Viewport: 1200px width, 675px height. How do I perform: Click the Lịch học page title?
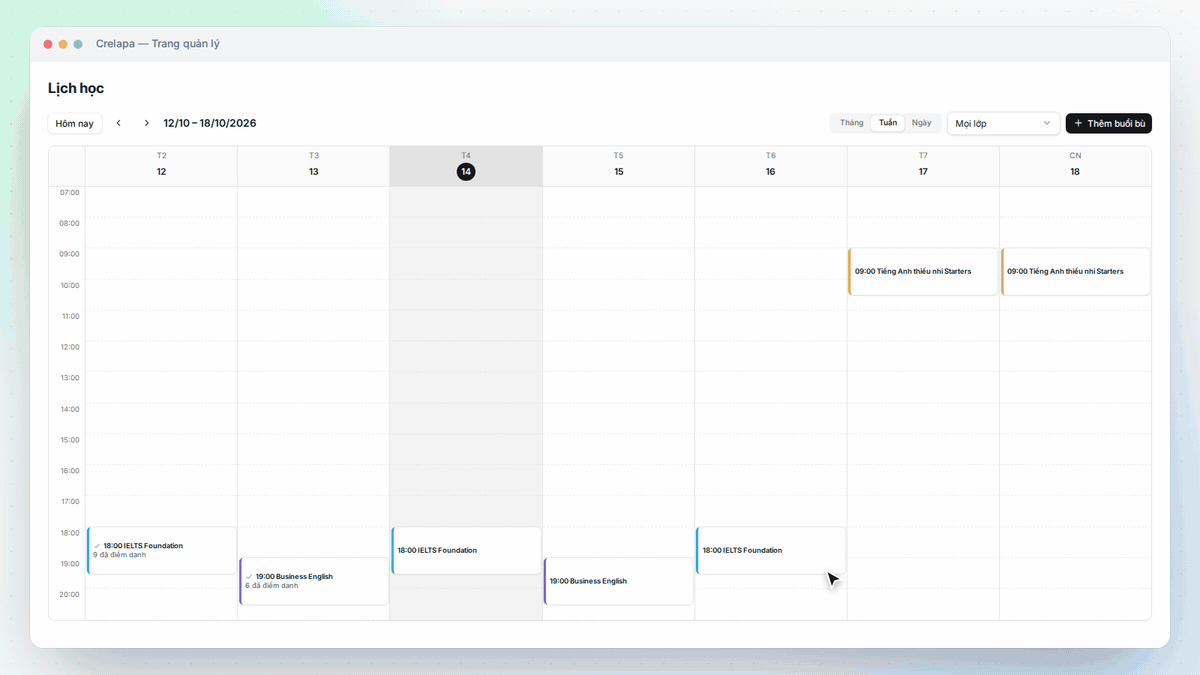76,88
